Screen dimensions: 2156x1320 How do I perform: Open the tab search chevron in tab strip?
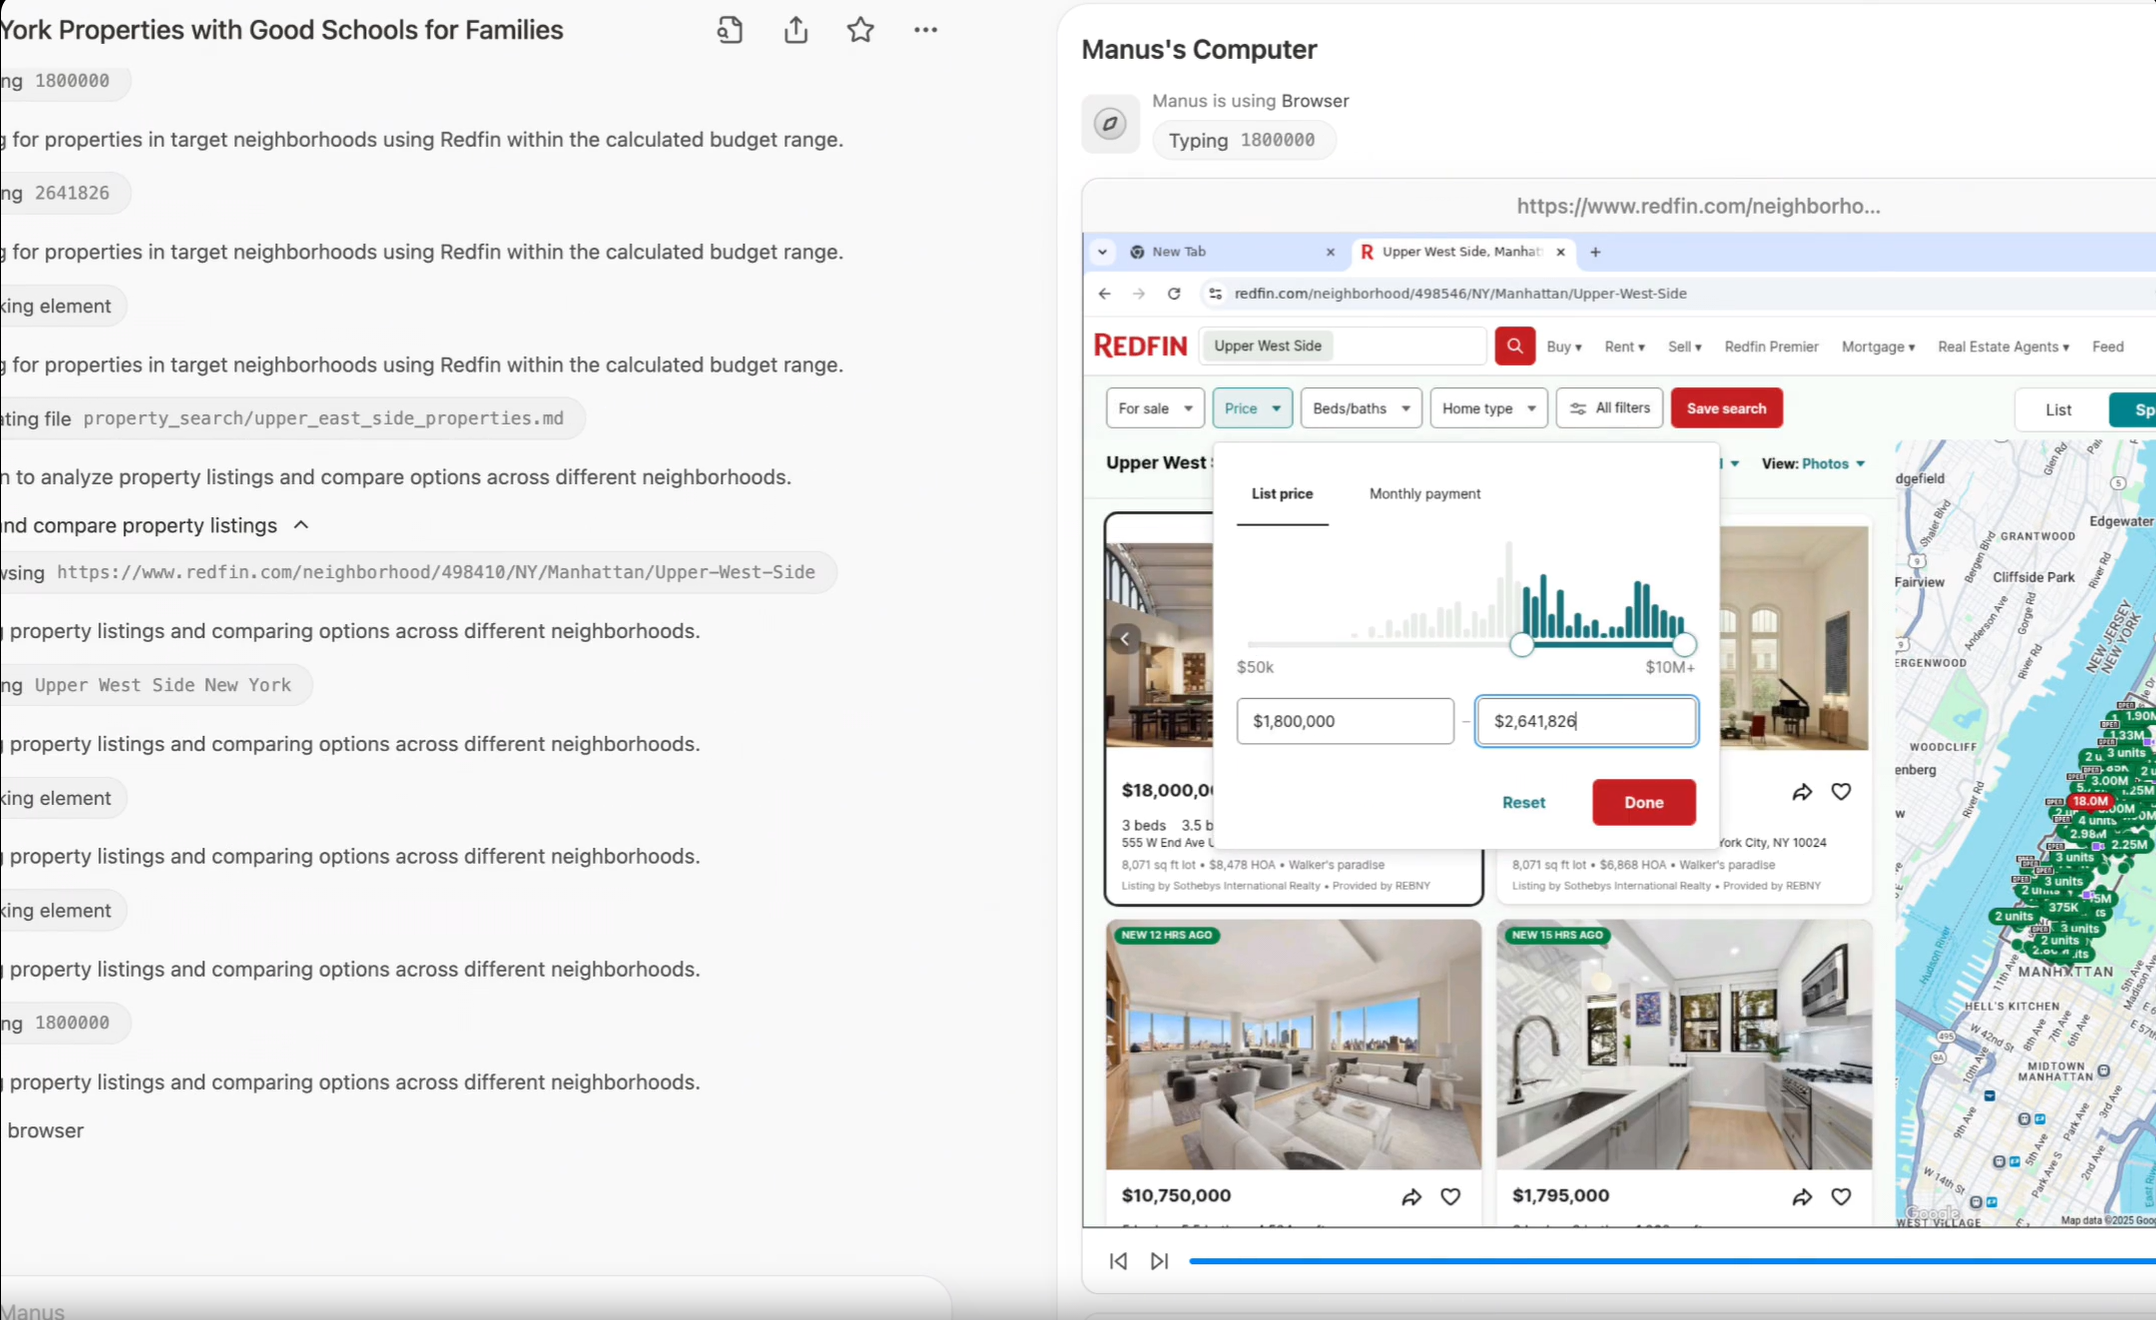(x=1102, y=252)
